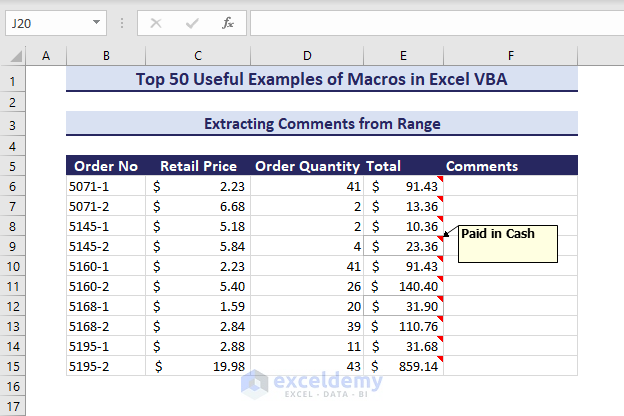The image size is (624, 416).
Task: Click the 'Paid in Cash' comment box
Action: [x=507, y=245]
